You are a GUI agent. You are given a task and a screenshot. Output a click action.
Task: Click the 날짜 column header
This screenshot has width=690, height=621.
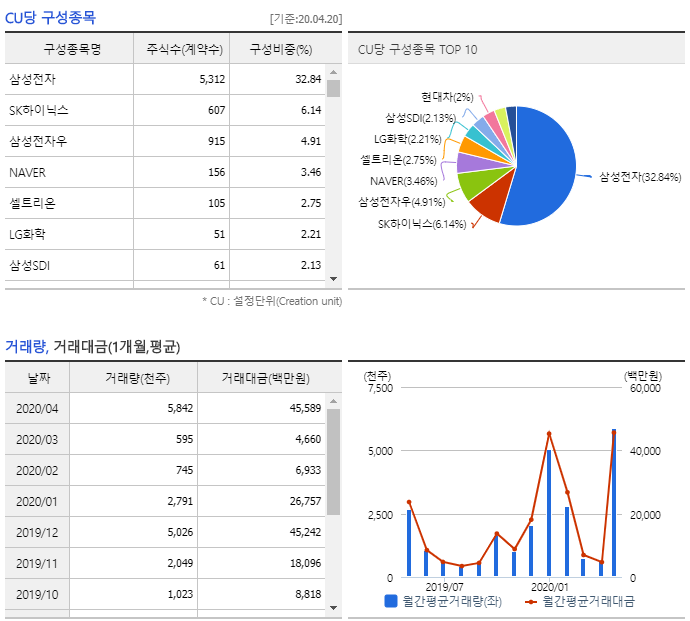tap(39, 378)
